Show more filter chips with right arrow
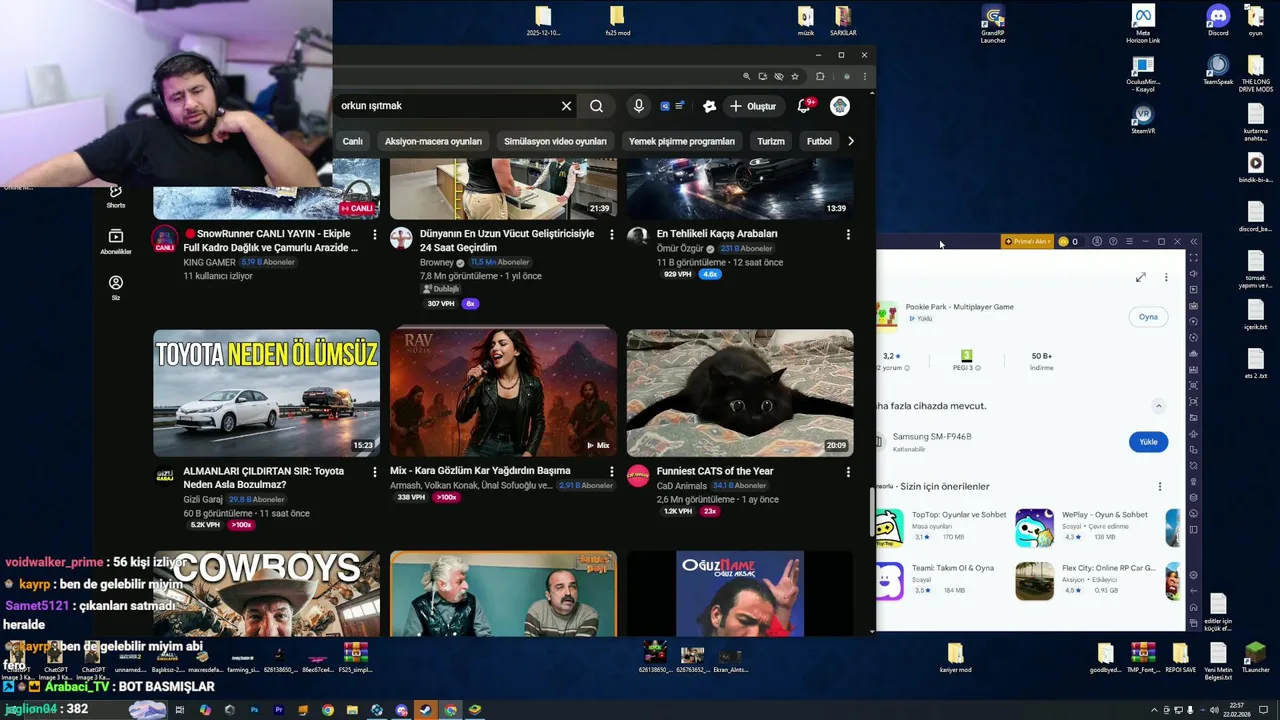This screenshot has width=1280, height=720. [851, 141]
